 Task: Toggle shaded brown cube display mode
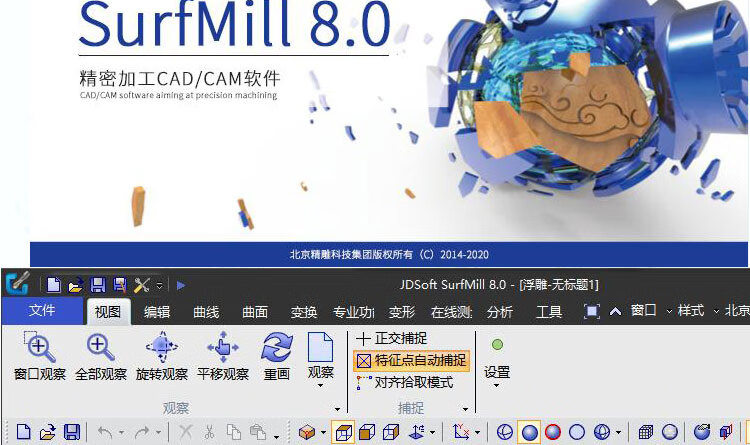point(367,432)
